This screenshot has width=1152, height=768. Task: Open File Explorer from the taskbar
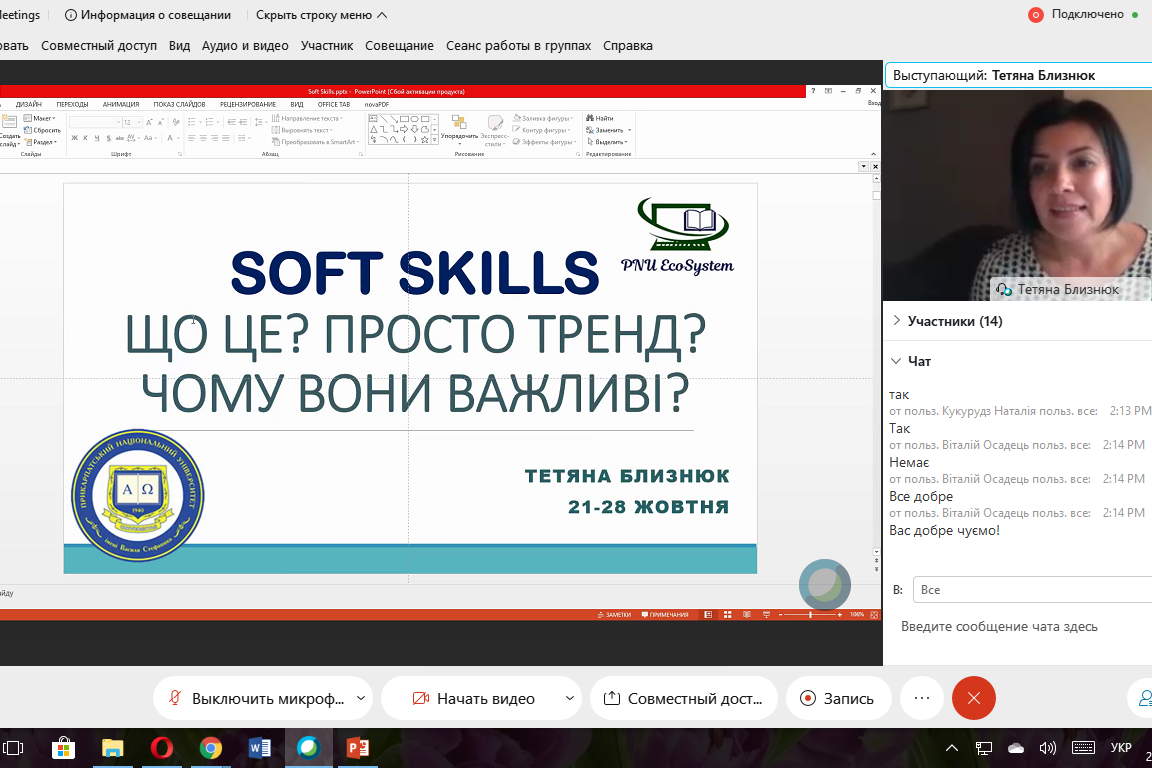pos(112,748)
